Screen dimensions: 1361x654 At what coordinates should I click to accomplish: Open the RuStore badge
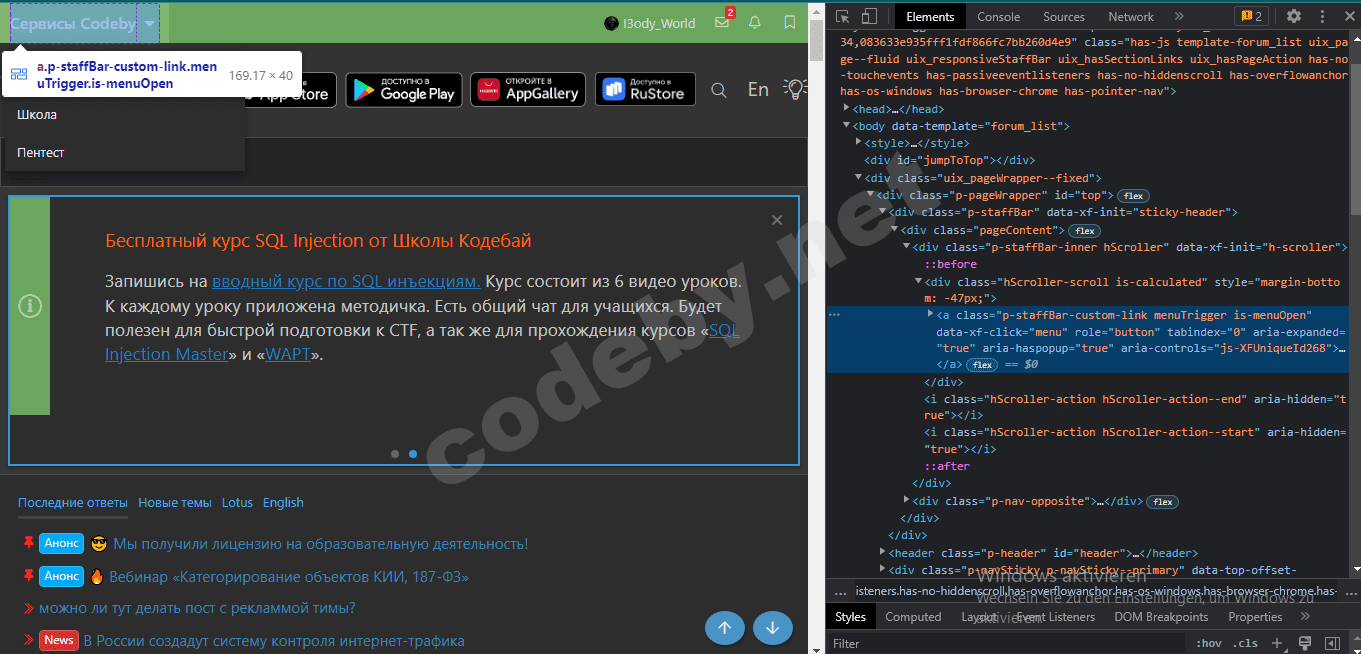pos(646,90)
